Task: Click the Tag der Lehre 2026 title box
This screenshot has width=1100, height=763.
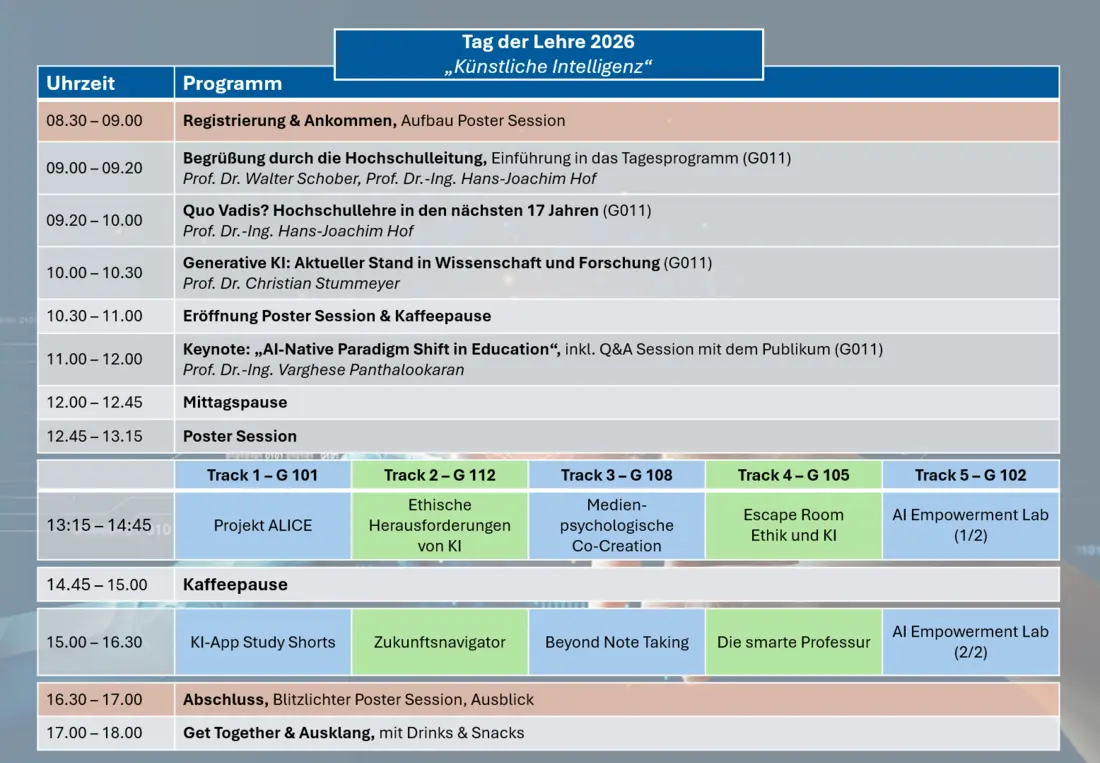Action: (549, 54)
